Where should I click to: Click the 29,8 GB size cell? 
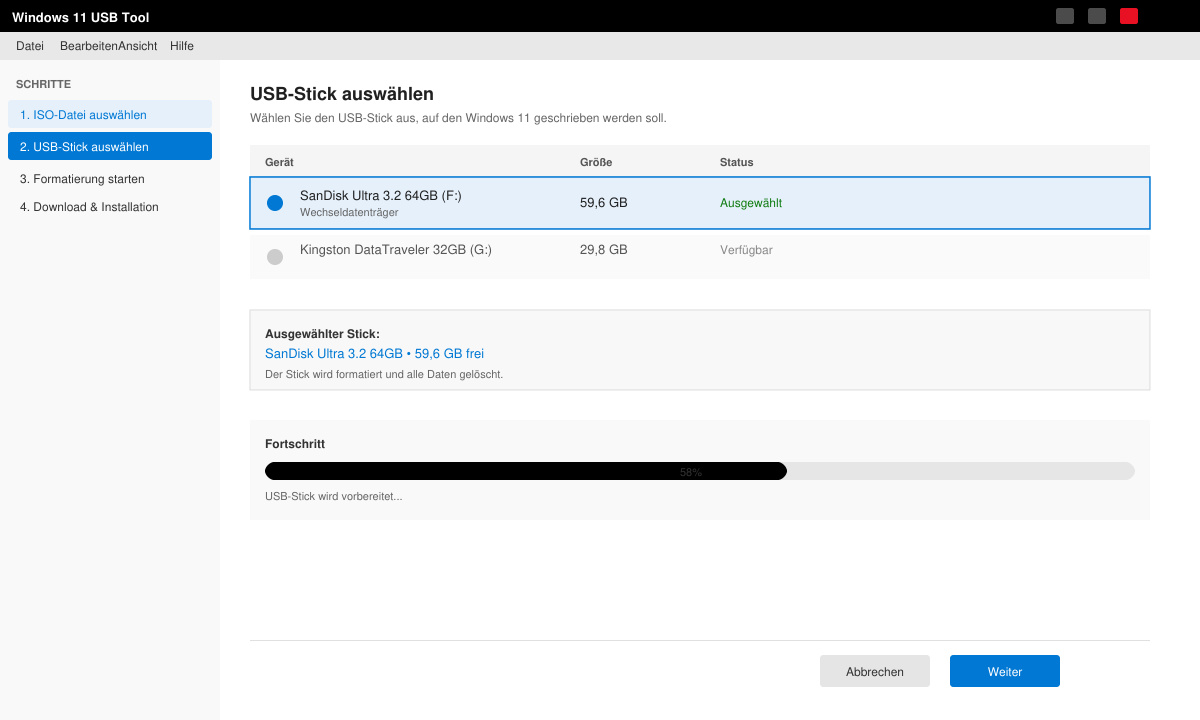click(x=604, y=250)
